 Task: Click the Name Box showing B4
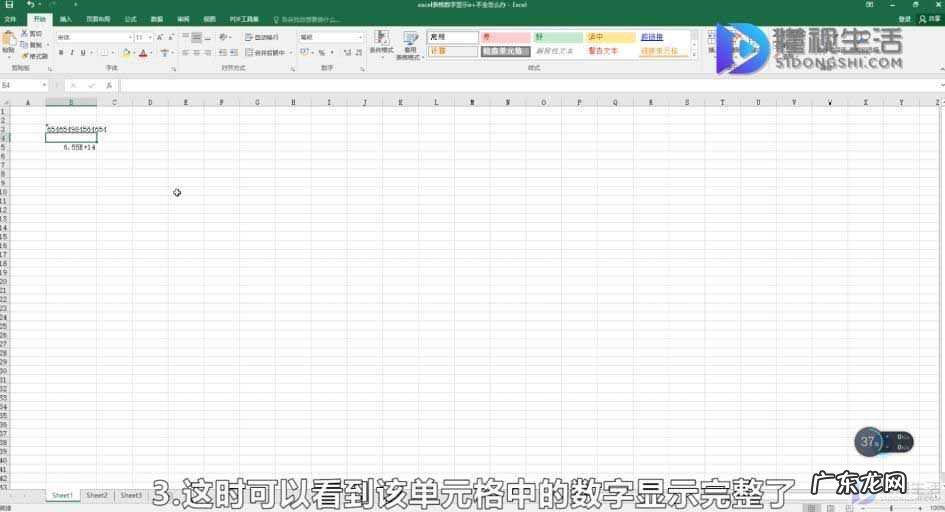[21, 86]
